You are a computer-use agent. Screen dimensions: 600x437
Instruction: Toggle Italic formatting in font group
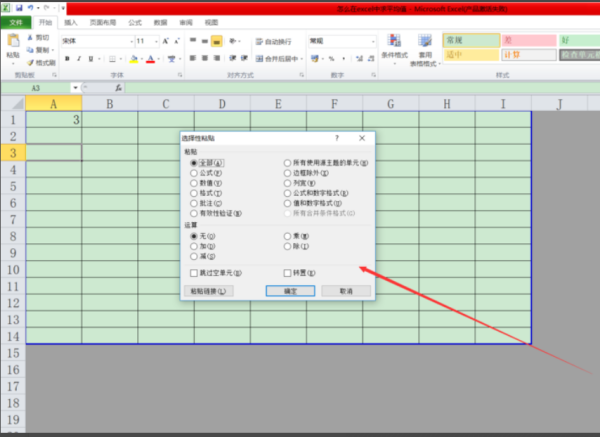[x=79, y=59]
